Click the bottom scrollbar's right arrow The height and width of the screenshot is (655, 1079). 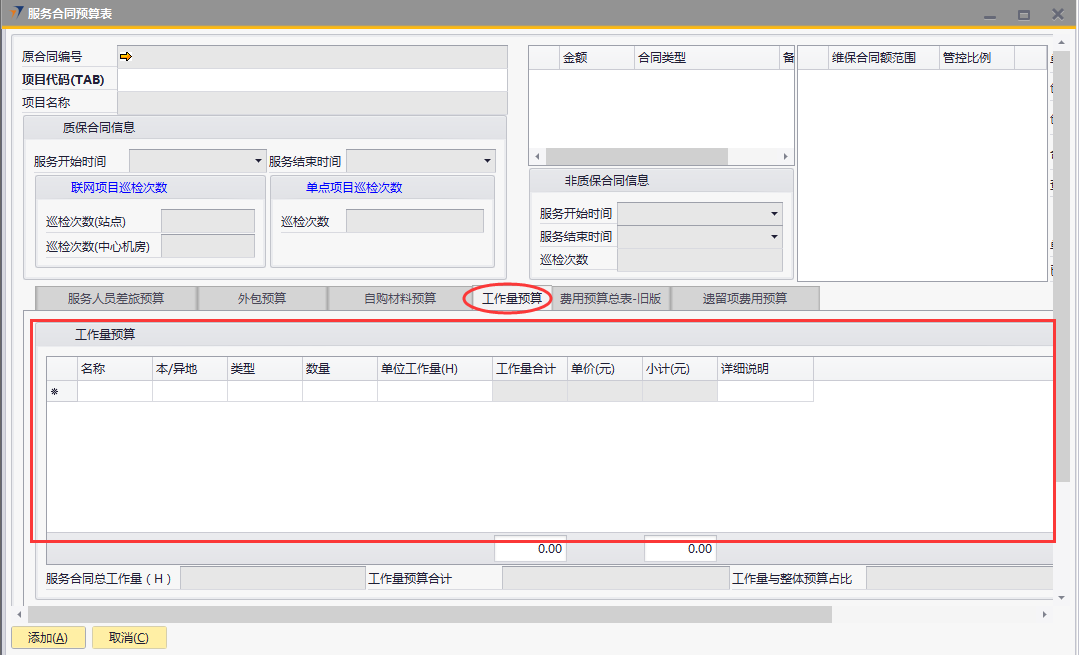[1046, 614]
